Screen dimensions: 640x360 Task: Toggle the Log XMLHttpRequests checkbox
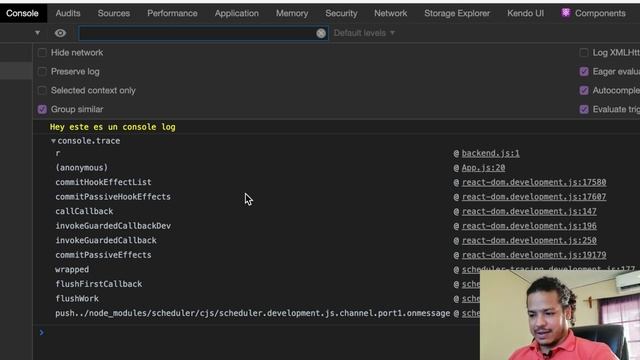(x=584, y=53)
